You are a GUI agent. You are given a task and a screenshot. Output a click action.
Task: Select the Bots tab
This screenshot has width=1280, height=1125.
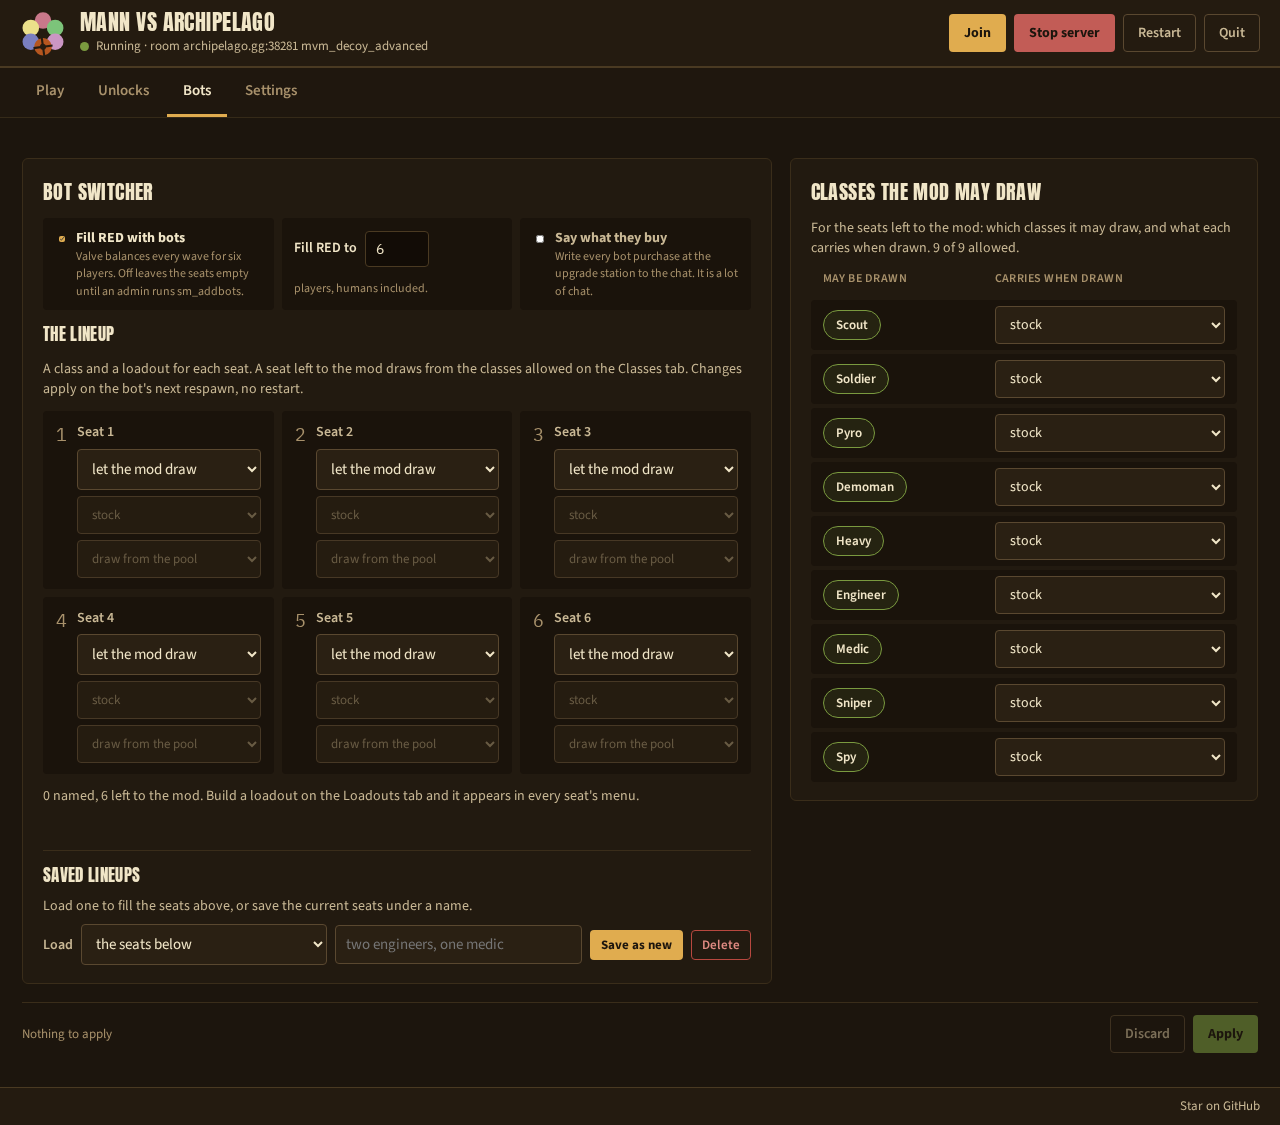tap(197, 91)
